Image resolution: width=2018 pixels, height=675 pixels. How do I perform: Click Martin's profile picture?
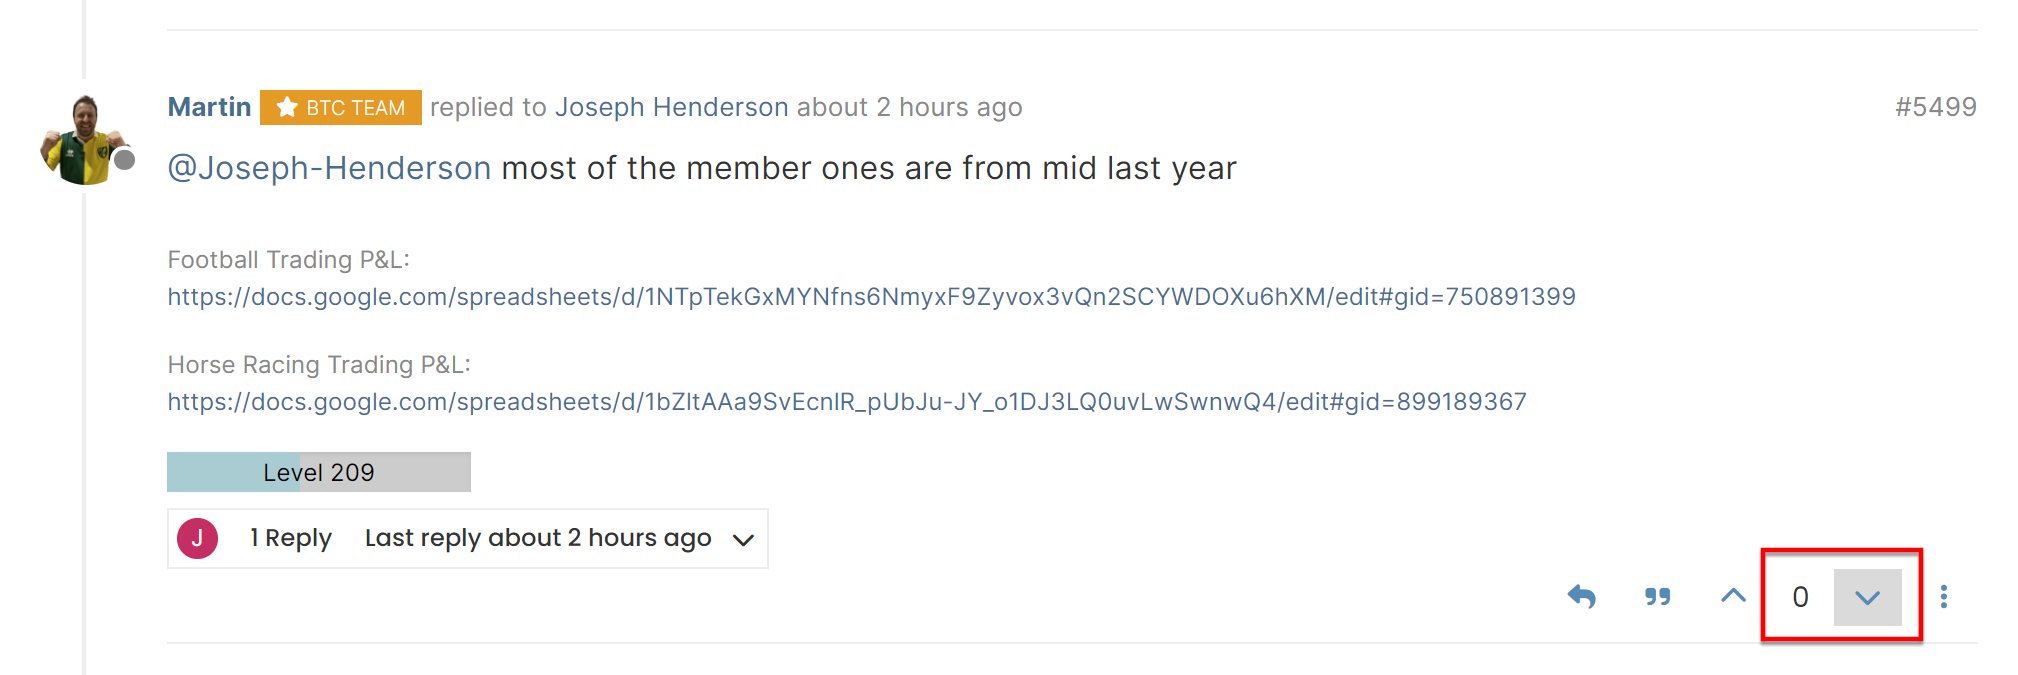(x=83, y=140)
